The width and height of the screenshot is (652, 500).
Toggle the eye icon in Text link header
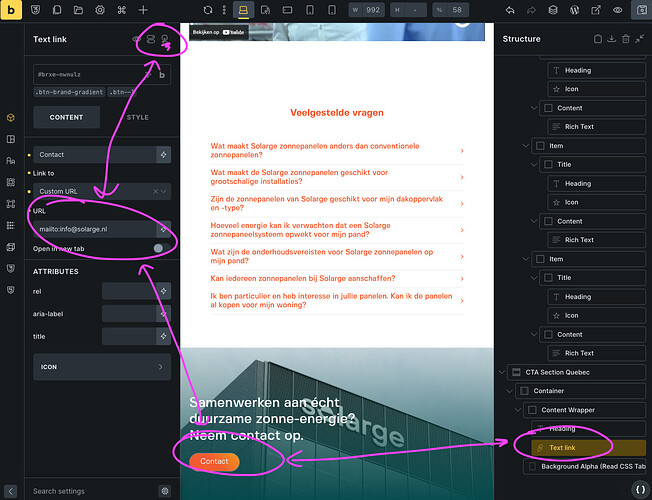click(x=136, y=39)
